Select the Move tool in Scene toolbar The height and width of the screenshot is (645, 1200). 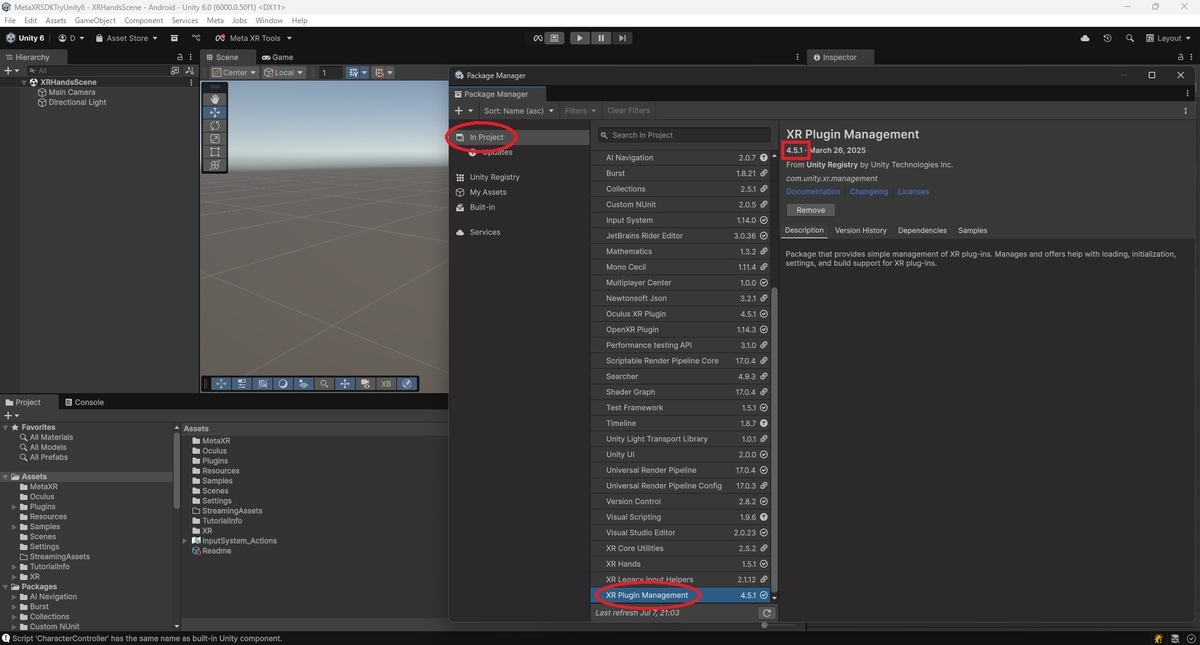pyautogui.click(x=214, y=112)
